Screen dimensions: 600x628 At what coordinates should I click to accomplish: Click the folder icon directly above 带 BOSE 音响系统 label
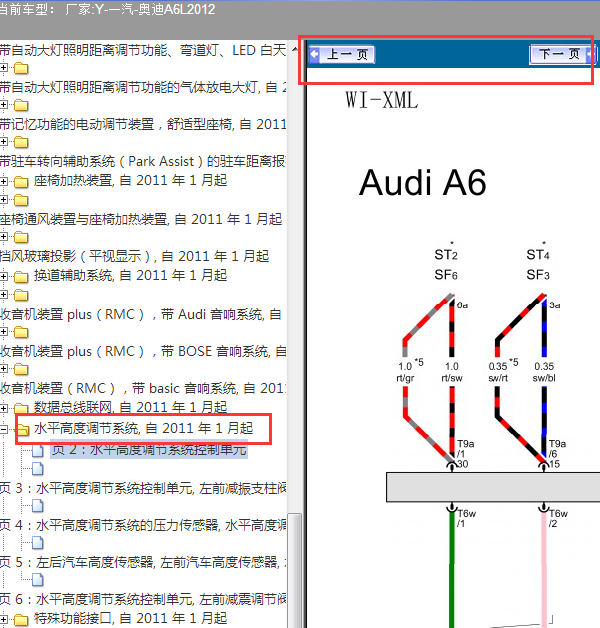point(21,332)
